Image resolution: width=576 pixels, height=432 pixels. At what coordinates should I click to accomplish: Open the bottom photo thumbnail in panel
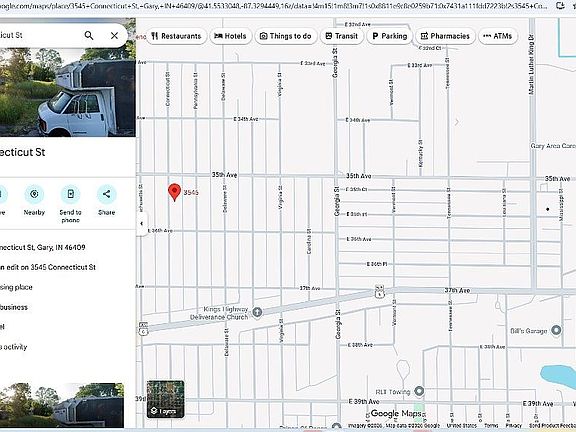click(x=62, y=405)
